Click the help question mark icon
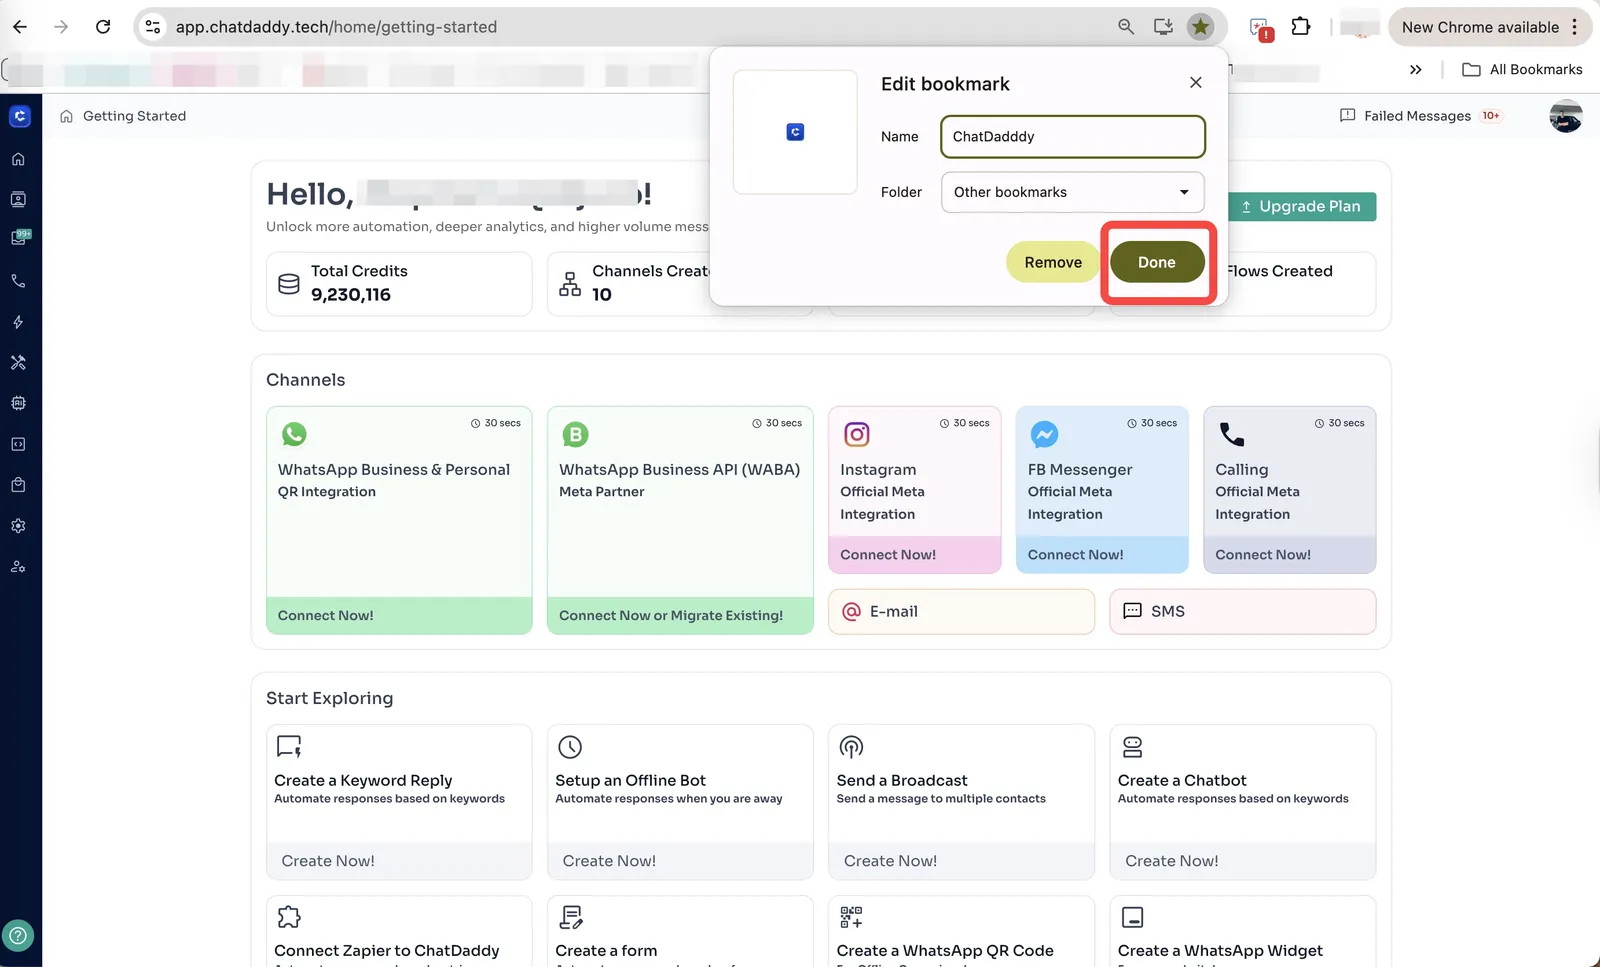The height and width of the screenshot is (967, 1600). click(18, 936)
